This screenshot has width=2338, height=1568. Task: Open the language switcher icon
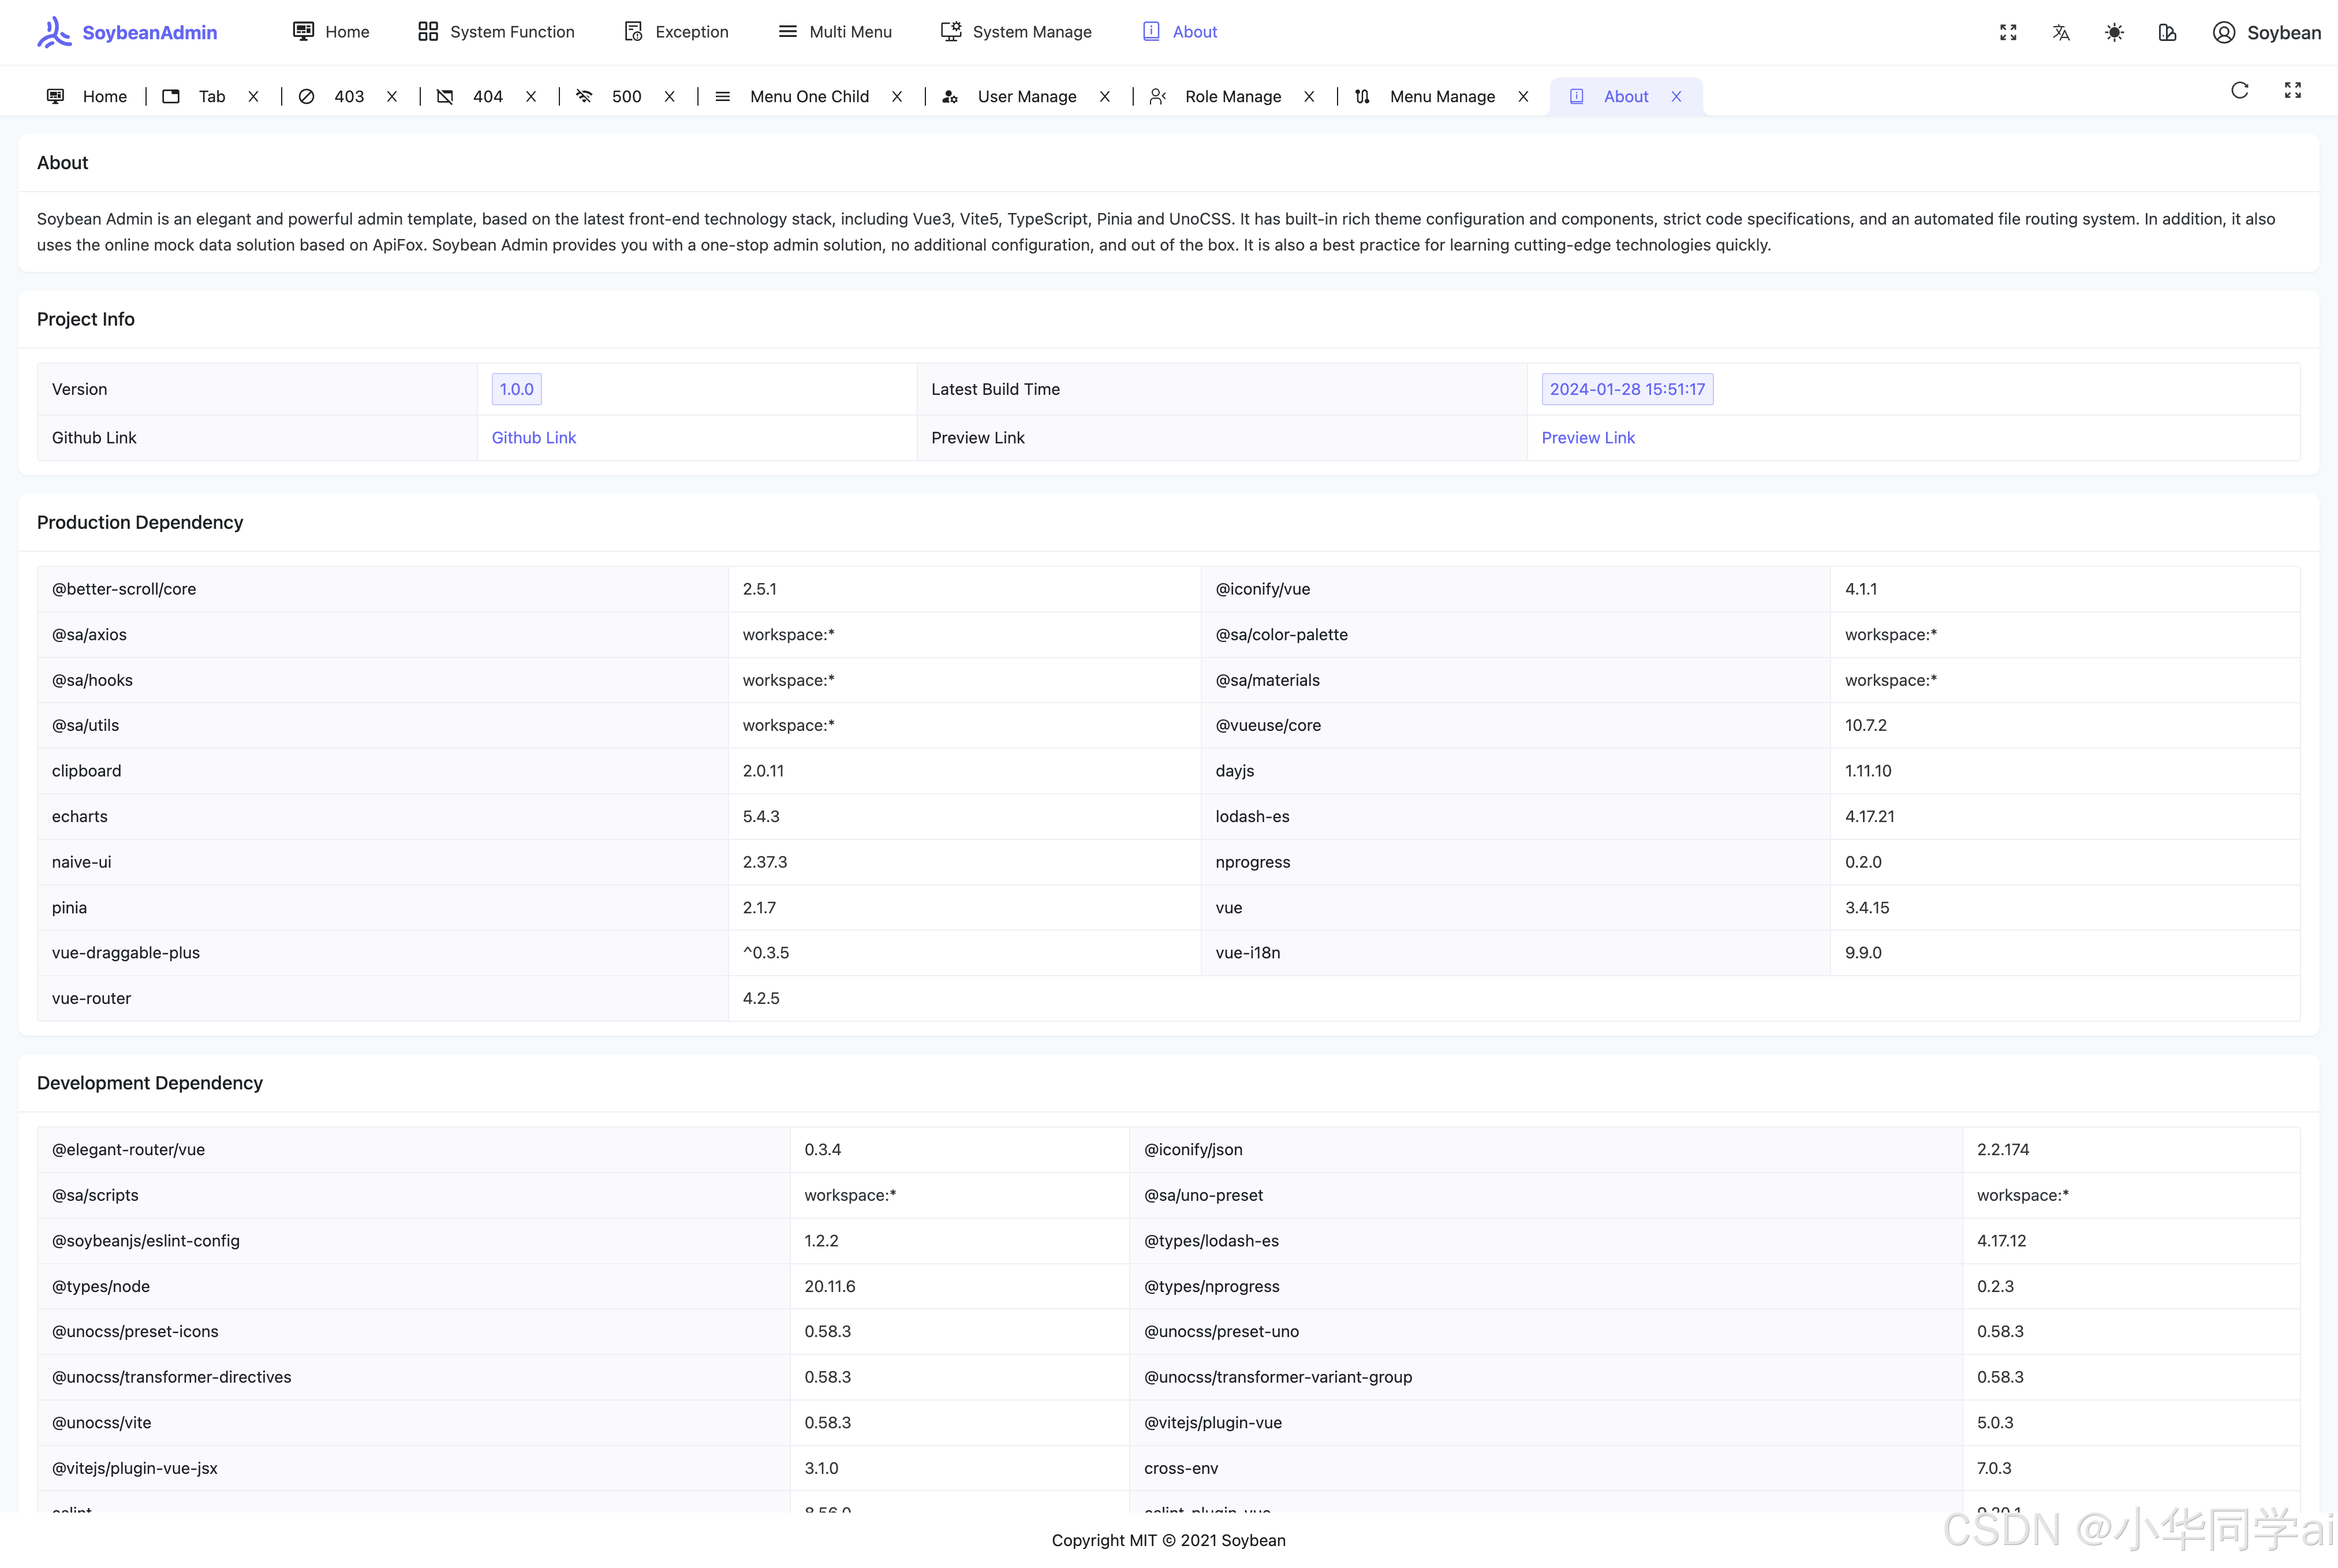(x=2061, y=32)
